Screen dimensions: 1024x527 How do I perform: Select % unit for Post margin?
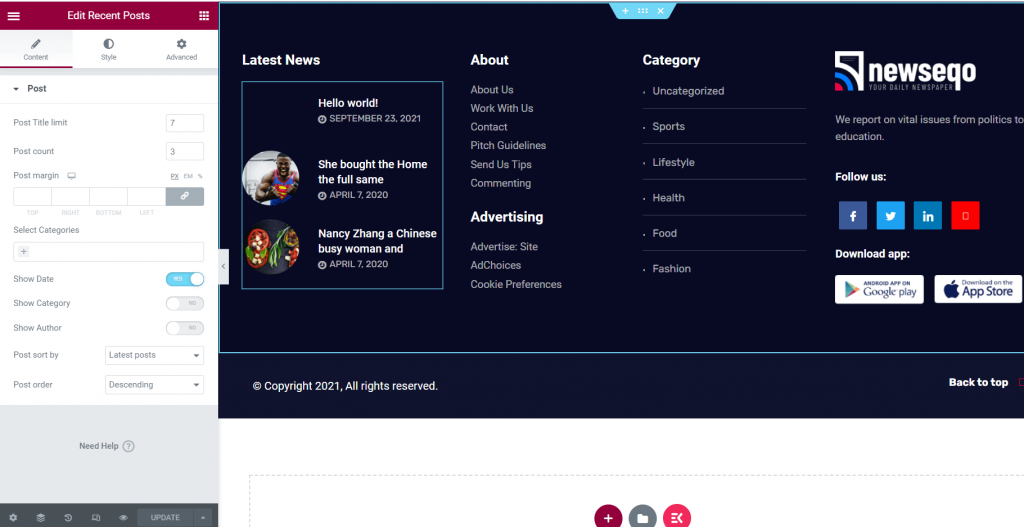point(200,176)
